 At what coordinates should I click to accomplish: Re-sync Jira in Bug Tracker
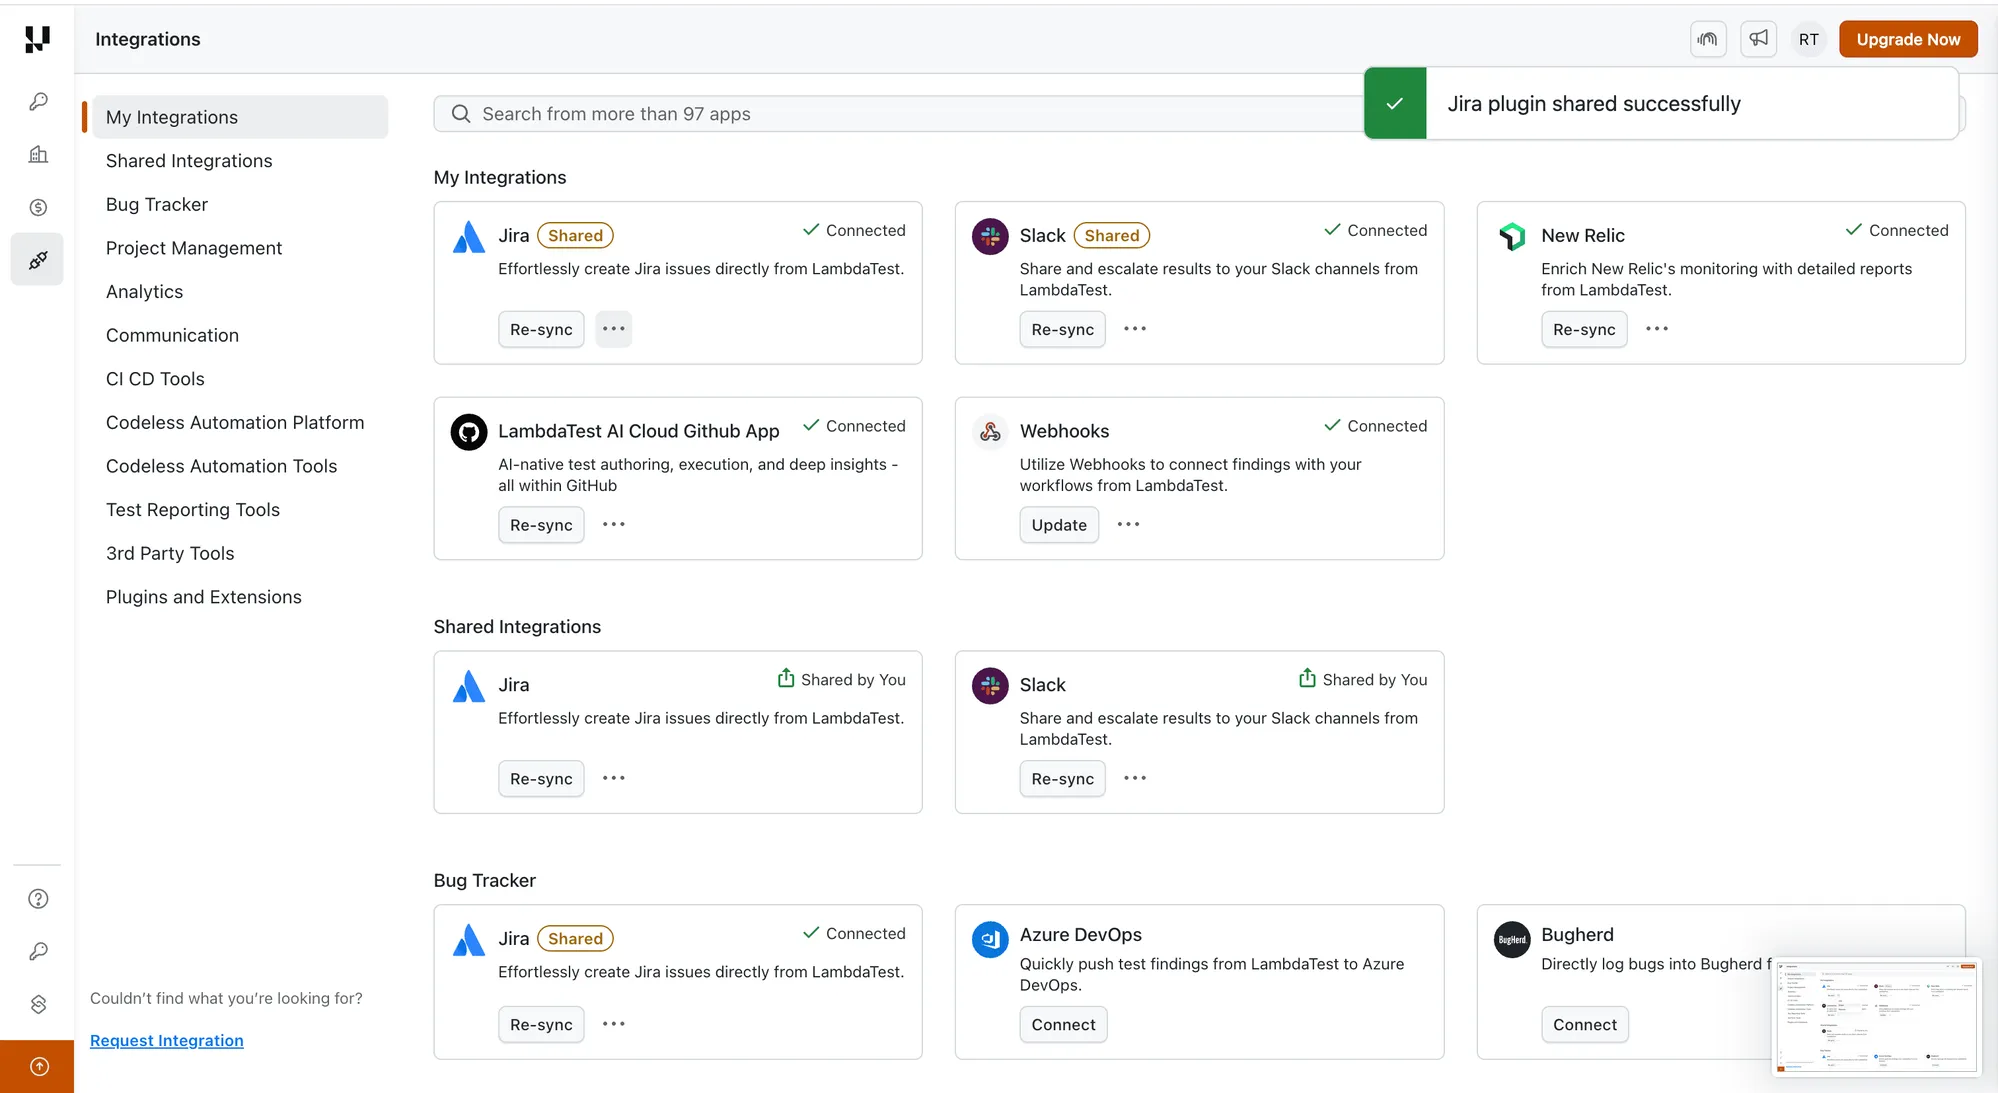(541, 1024)
